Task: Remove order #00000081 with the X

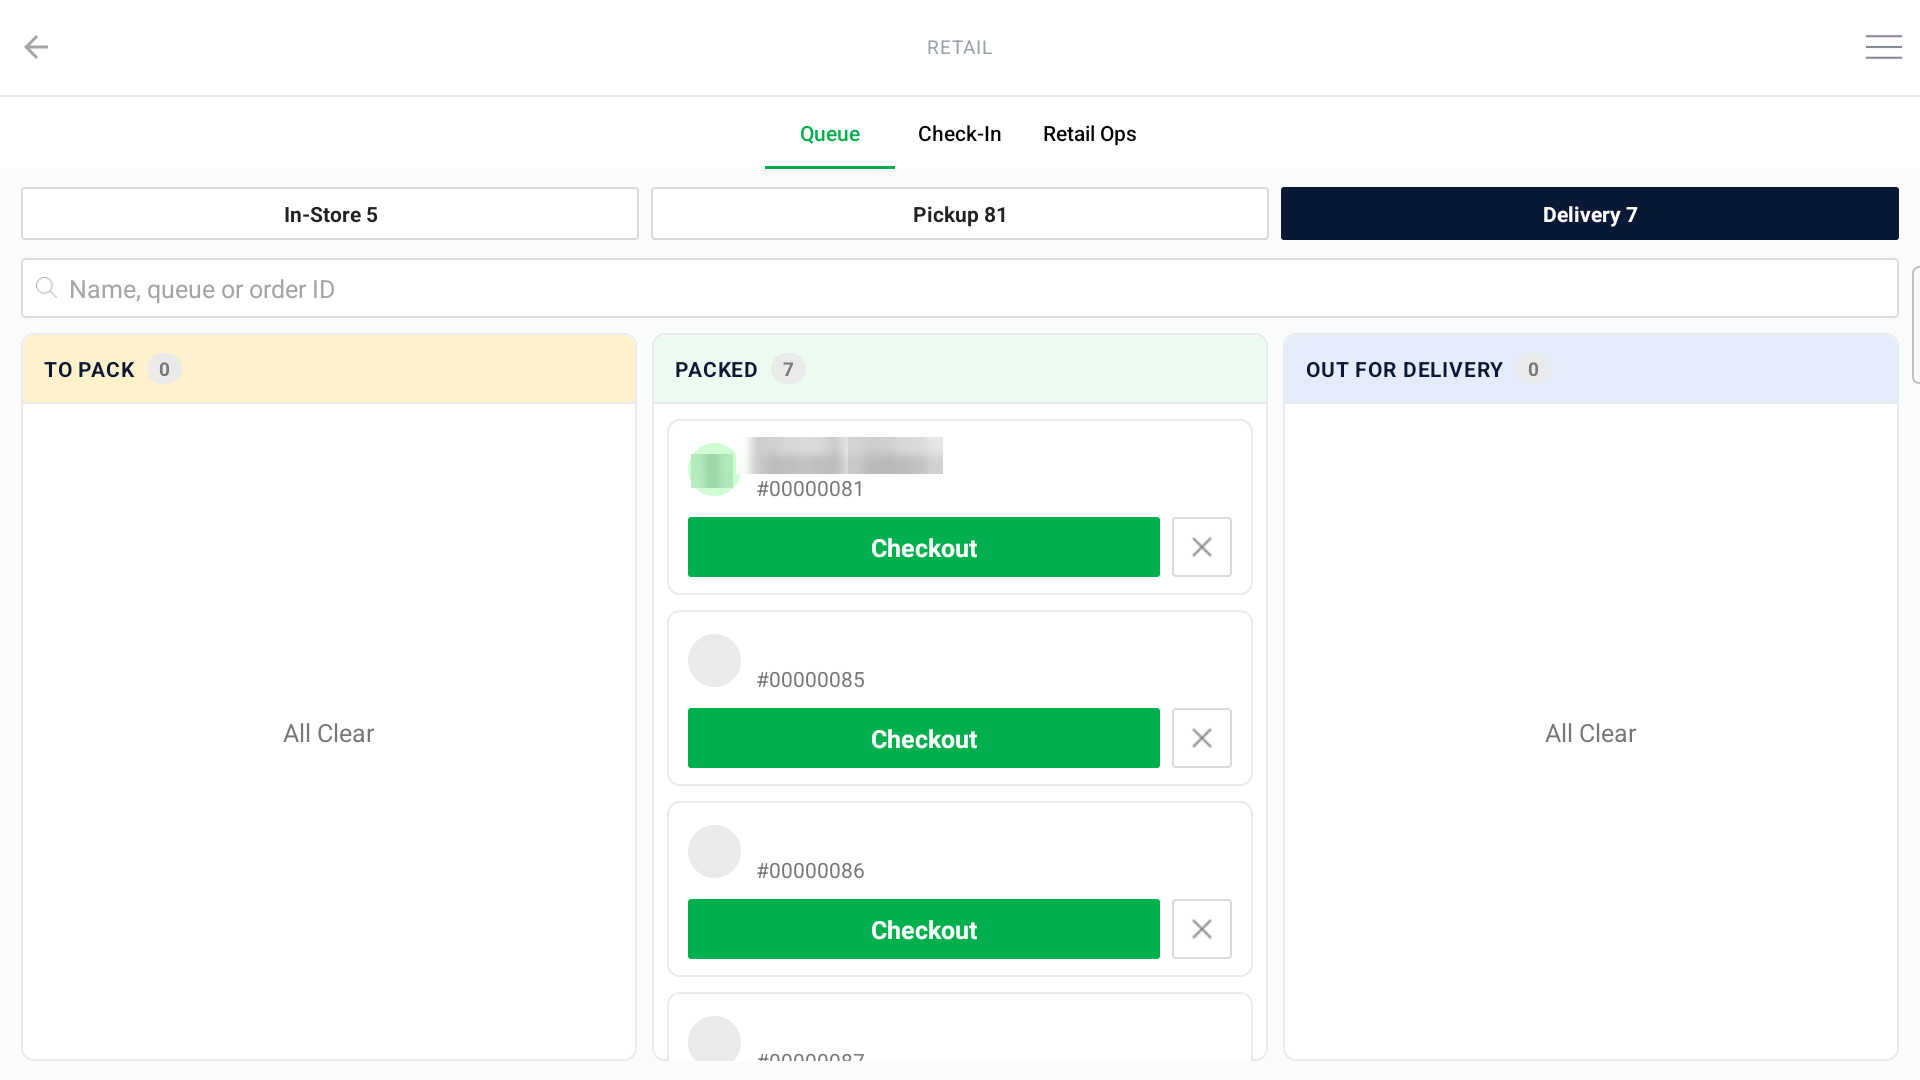Action: (1201, 547)
